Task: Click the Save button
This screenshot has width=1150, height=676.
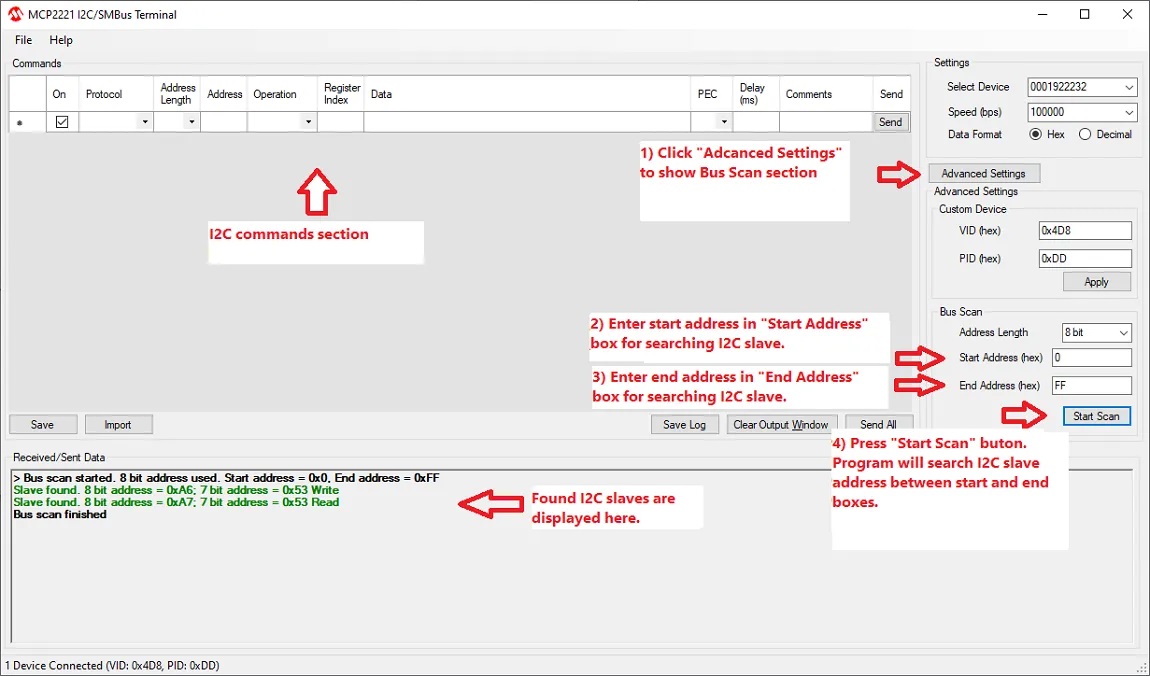Action: pyautogui.click(x=43, y=425)
